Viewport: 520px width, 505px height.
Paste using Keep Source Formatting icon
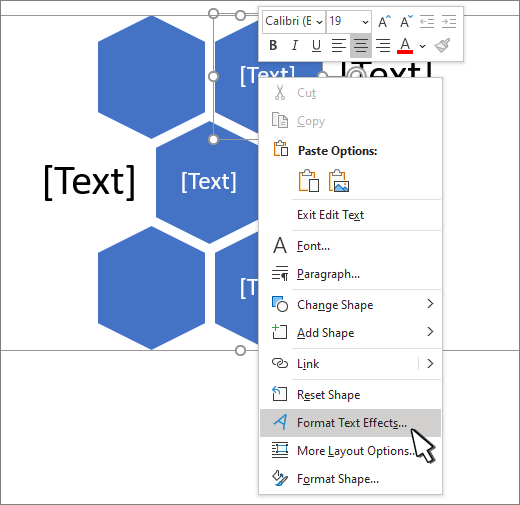coord(309,181)
